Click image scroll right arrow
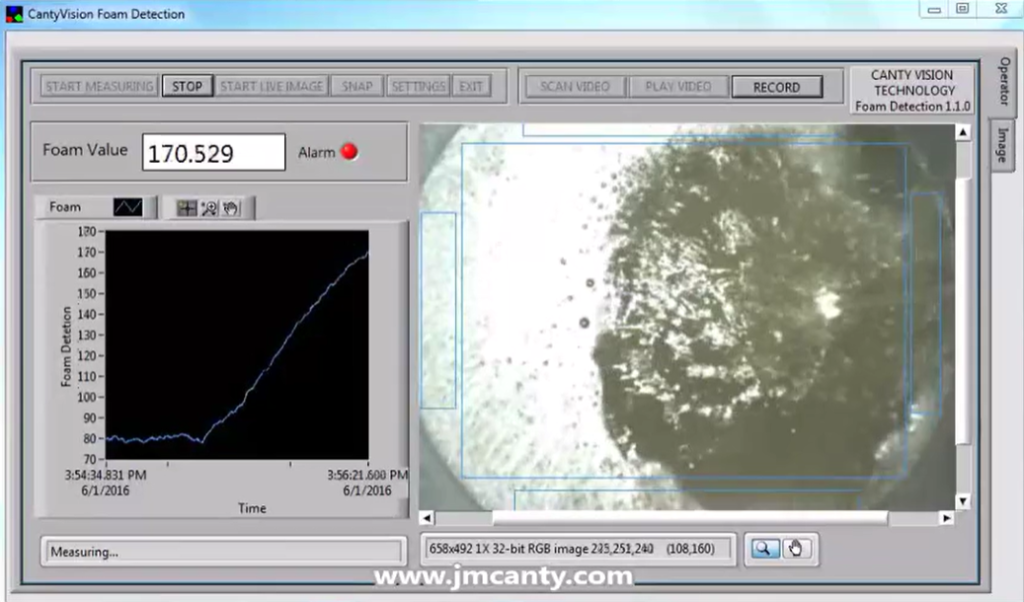Image resolution: width=1024 pixels, height=602 pixels. coord(946,518)
